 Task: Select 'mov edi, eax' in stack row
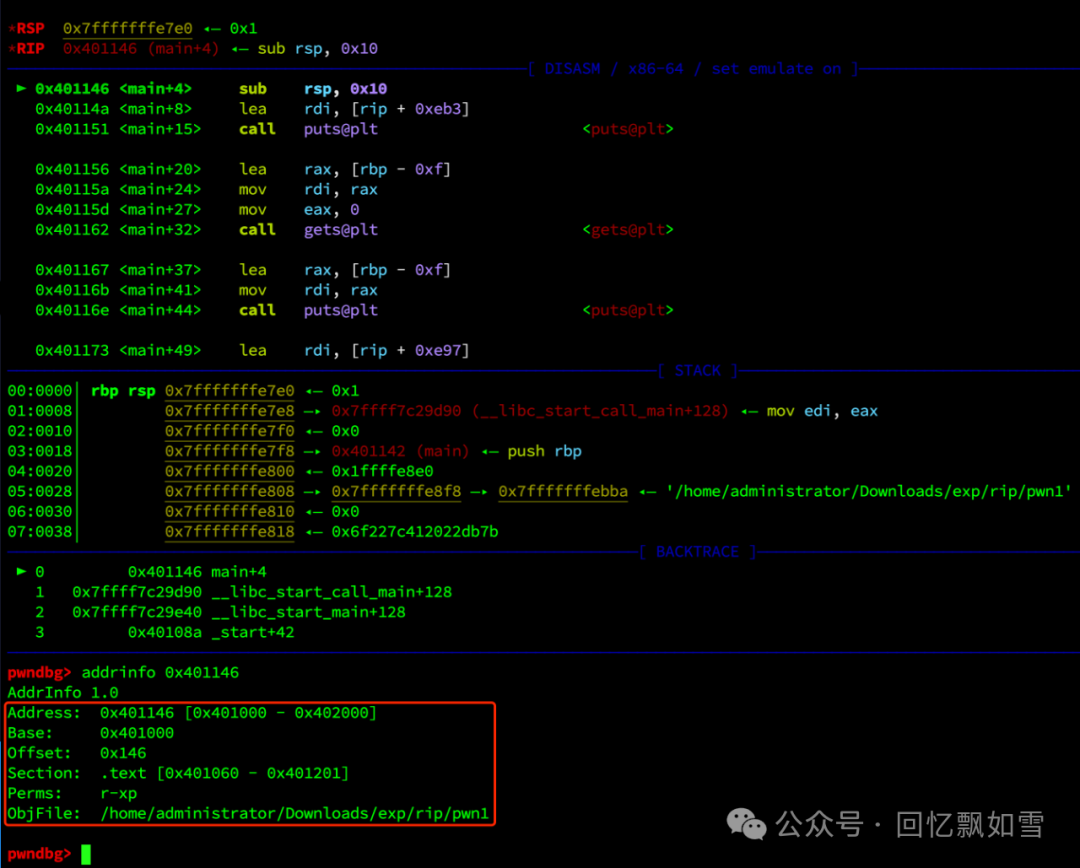pyautogui.click(x=822, y=411)
